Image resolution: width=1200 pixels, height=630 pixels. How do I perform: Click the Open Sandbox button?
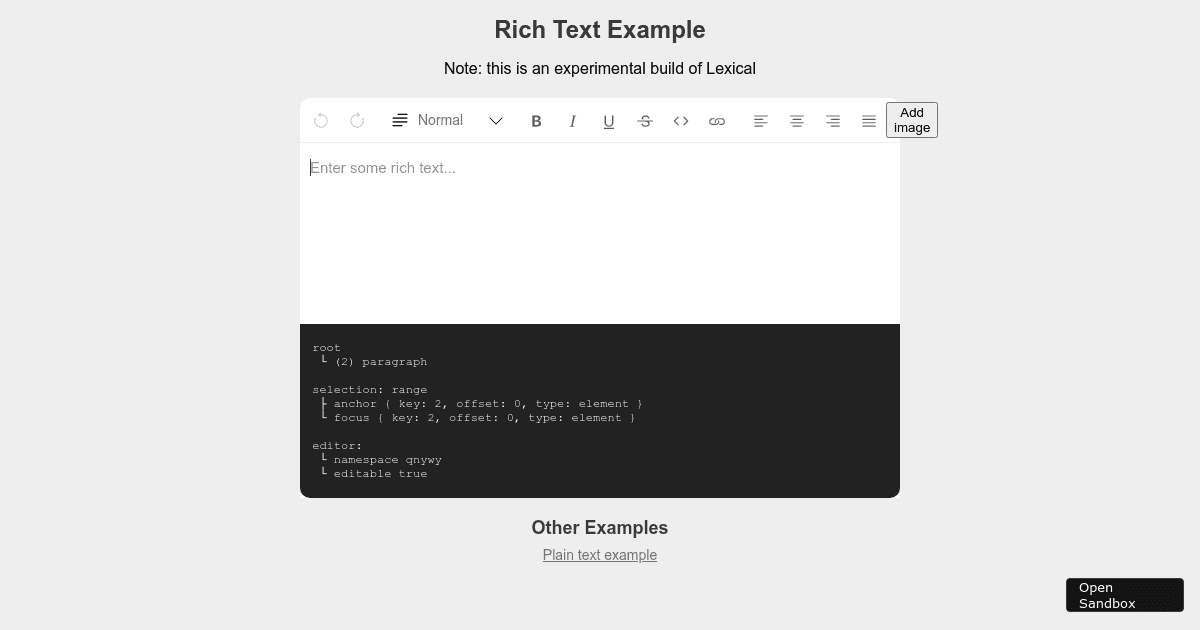[1124, 595]
